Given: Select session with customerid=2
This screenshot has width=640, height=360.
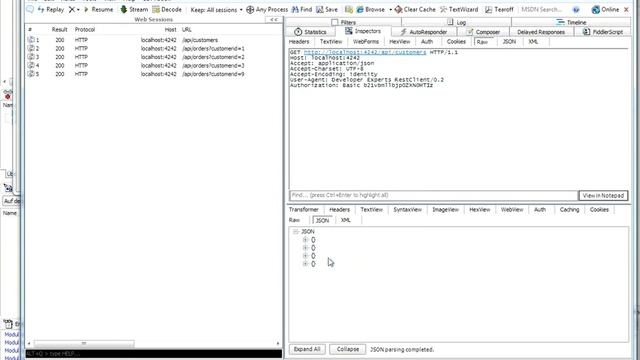Looking at the screenshot, I should pyautogui.click(x=154, y=57).
